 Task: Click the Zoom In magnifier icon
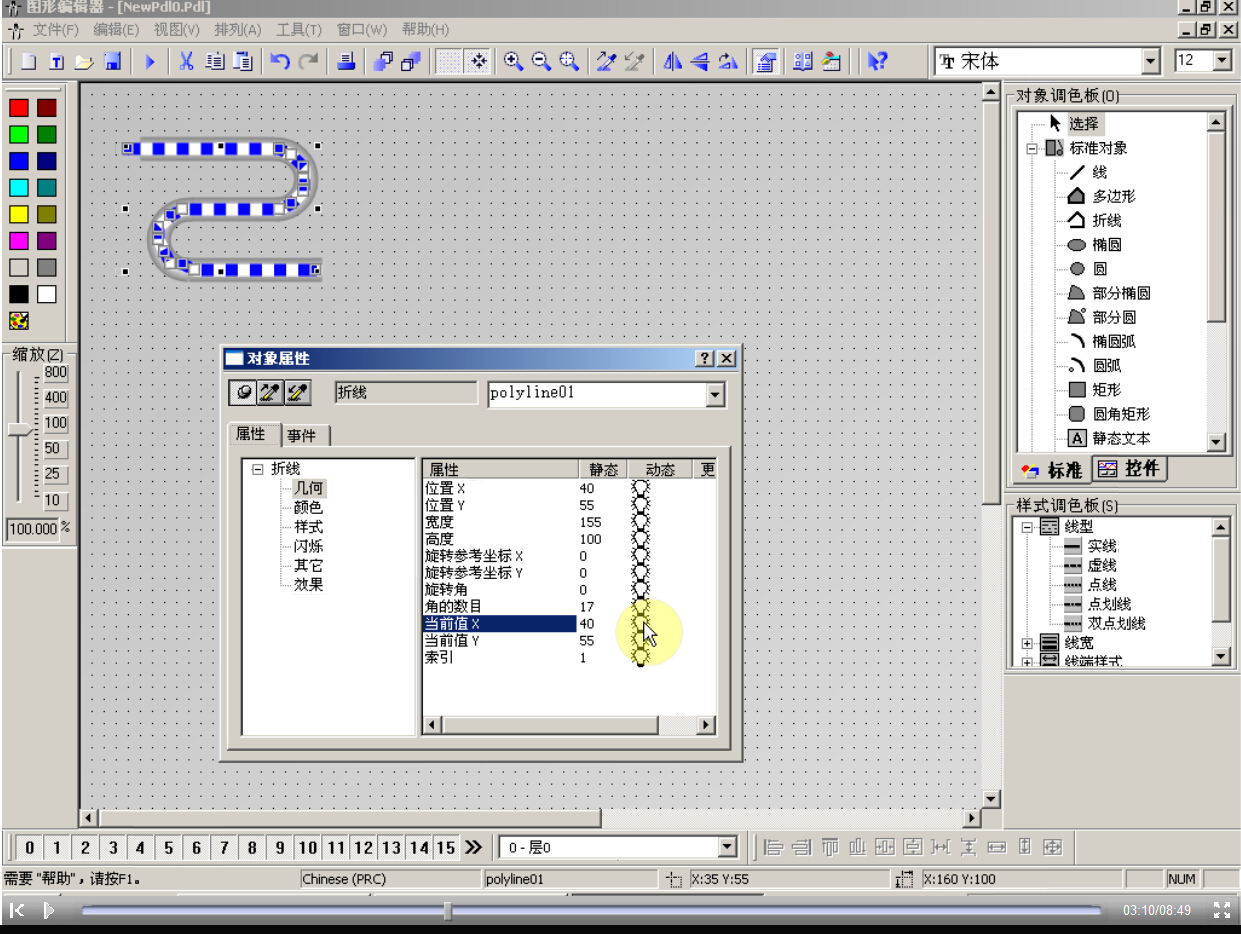pos(513,62)
